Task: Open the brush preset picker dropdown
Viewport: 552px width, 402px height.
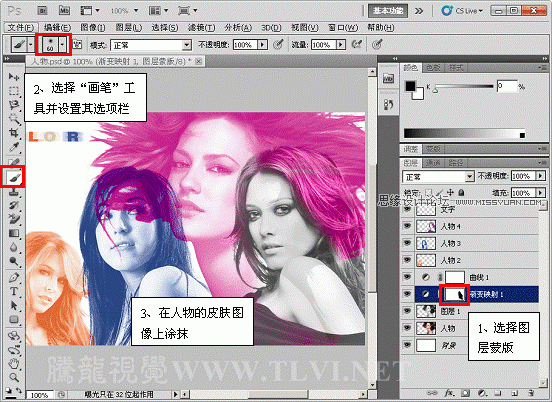Action: click(62, 45)
